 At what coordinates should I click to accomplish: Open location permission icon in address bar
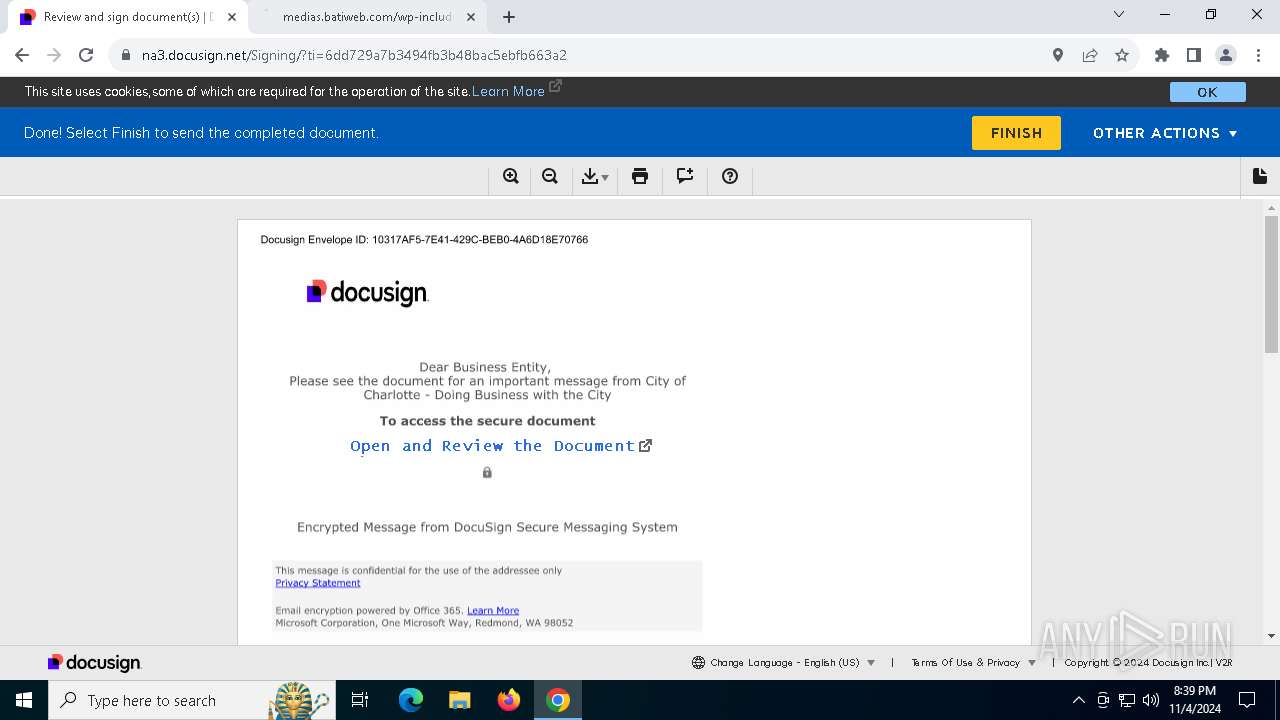coord(1058,55)
